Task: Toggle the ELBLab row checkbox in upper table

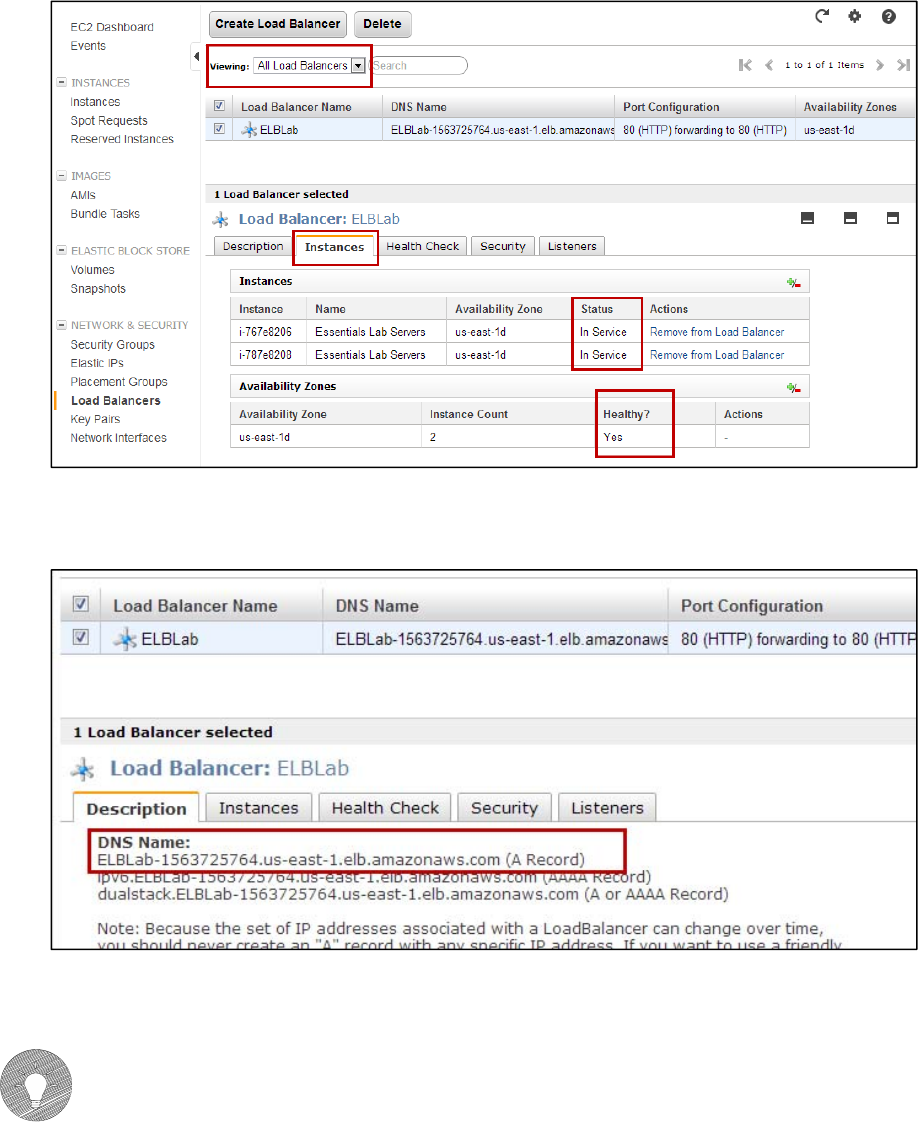Action: (x=219, y=129)
